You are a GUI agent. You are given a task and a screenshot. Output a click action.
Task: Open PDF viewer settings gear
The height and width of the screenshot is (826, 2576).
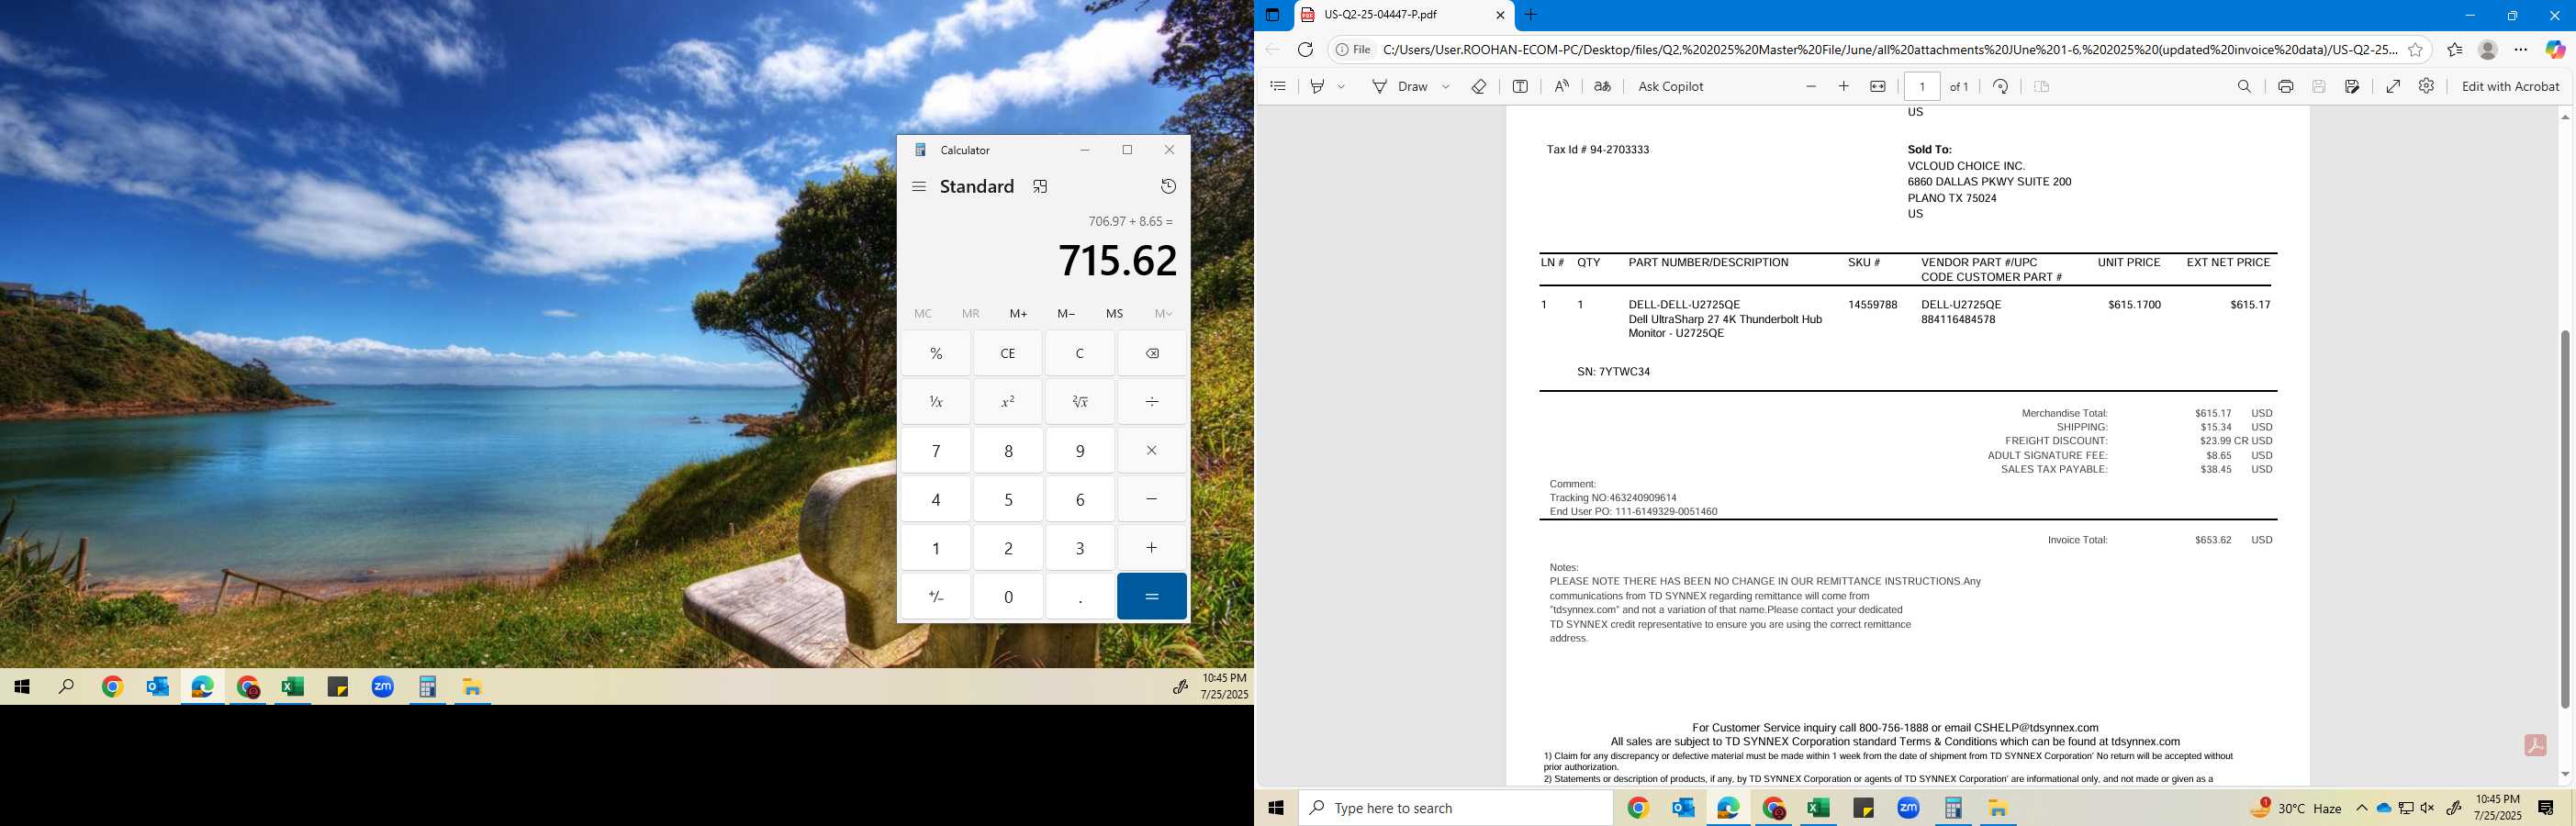click(2426, 86)
